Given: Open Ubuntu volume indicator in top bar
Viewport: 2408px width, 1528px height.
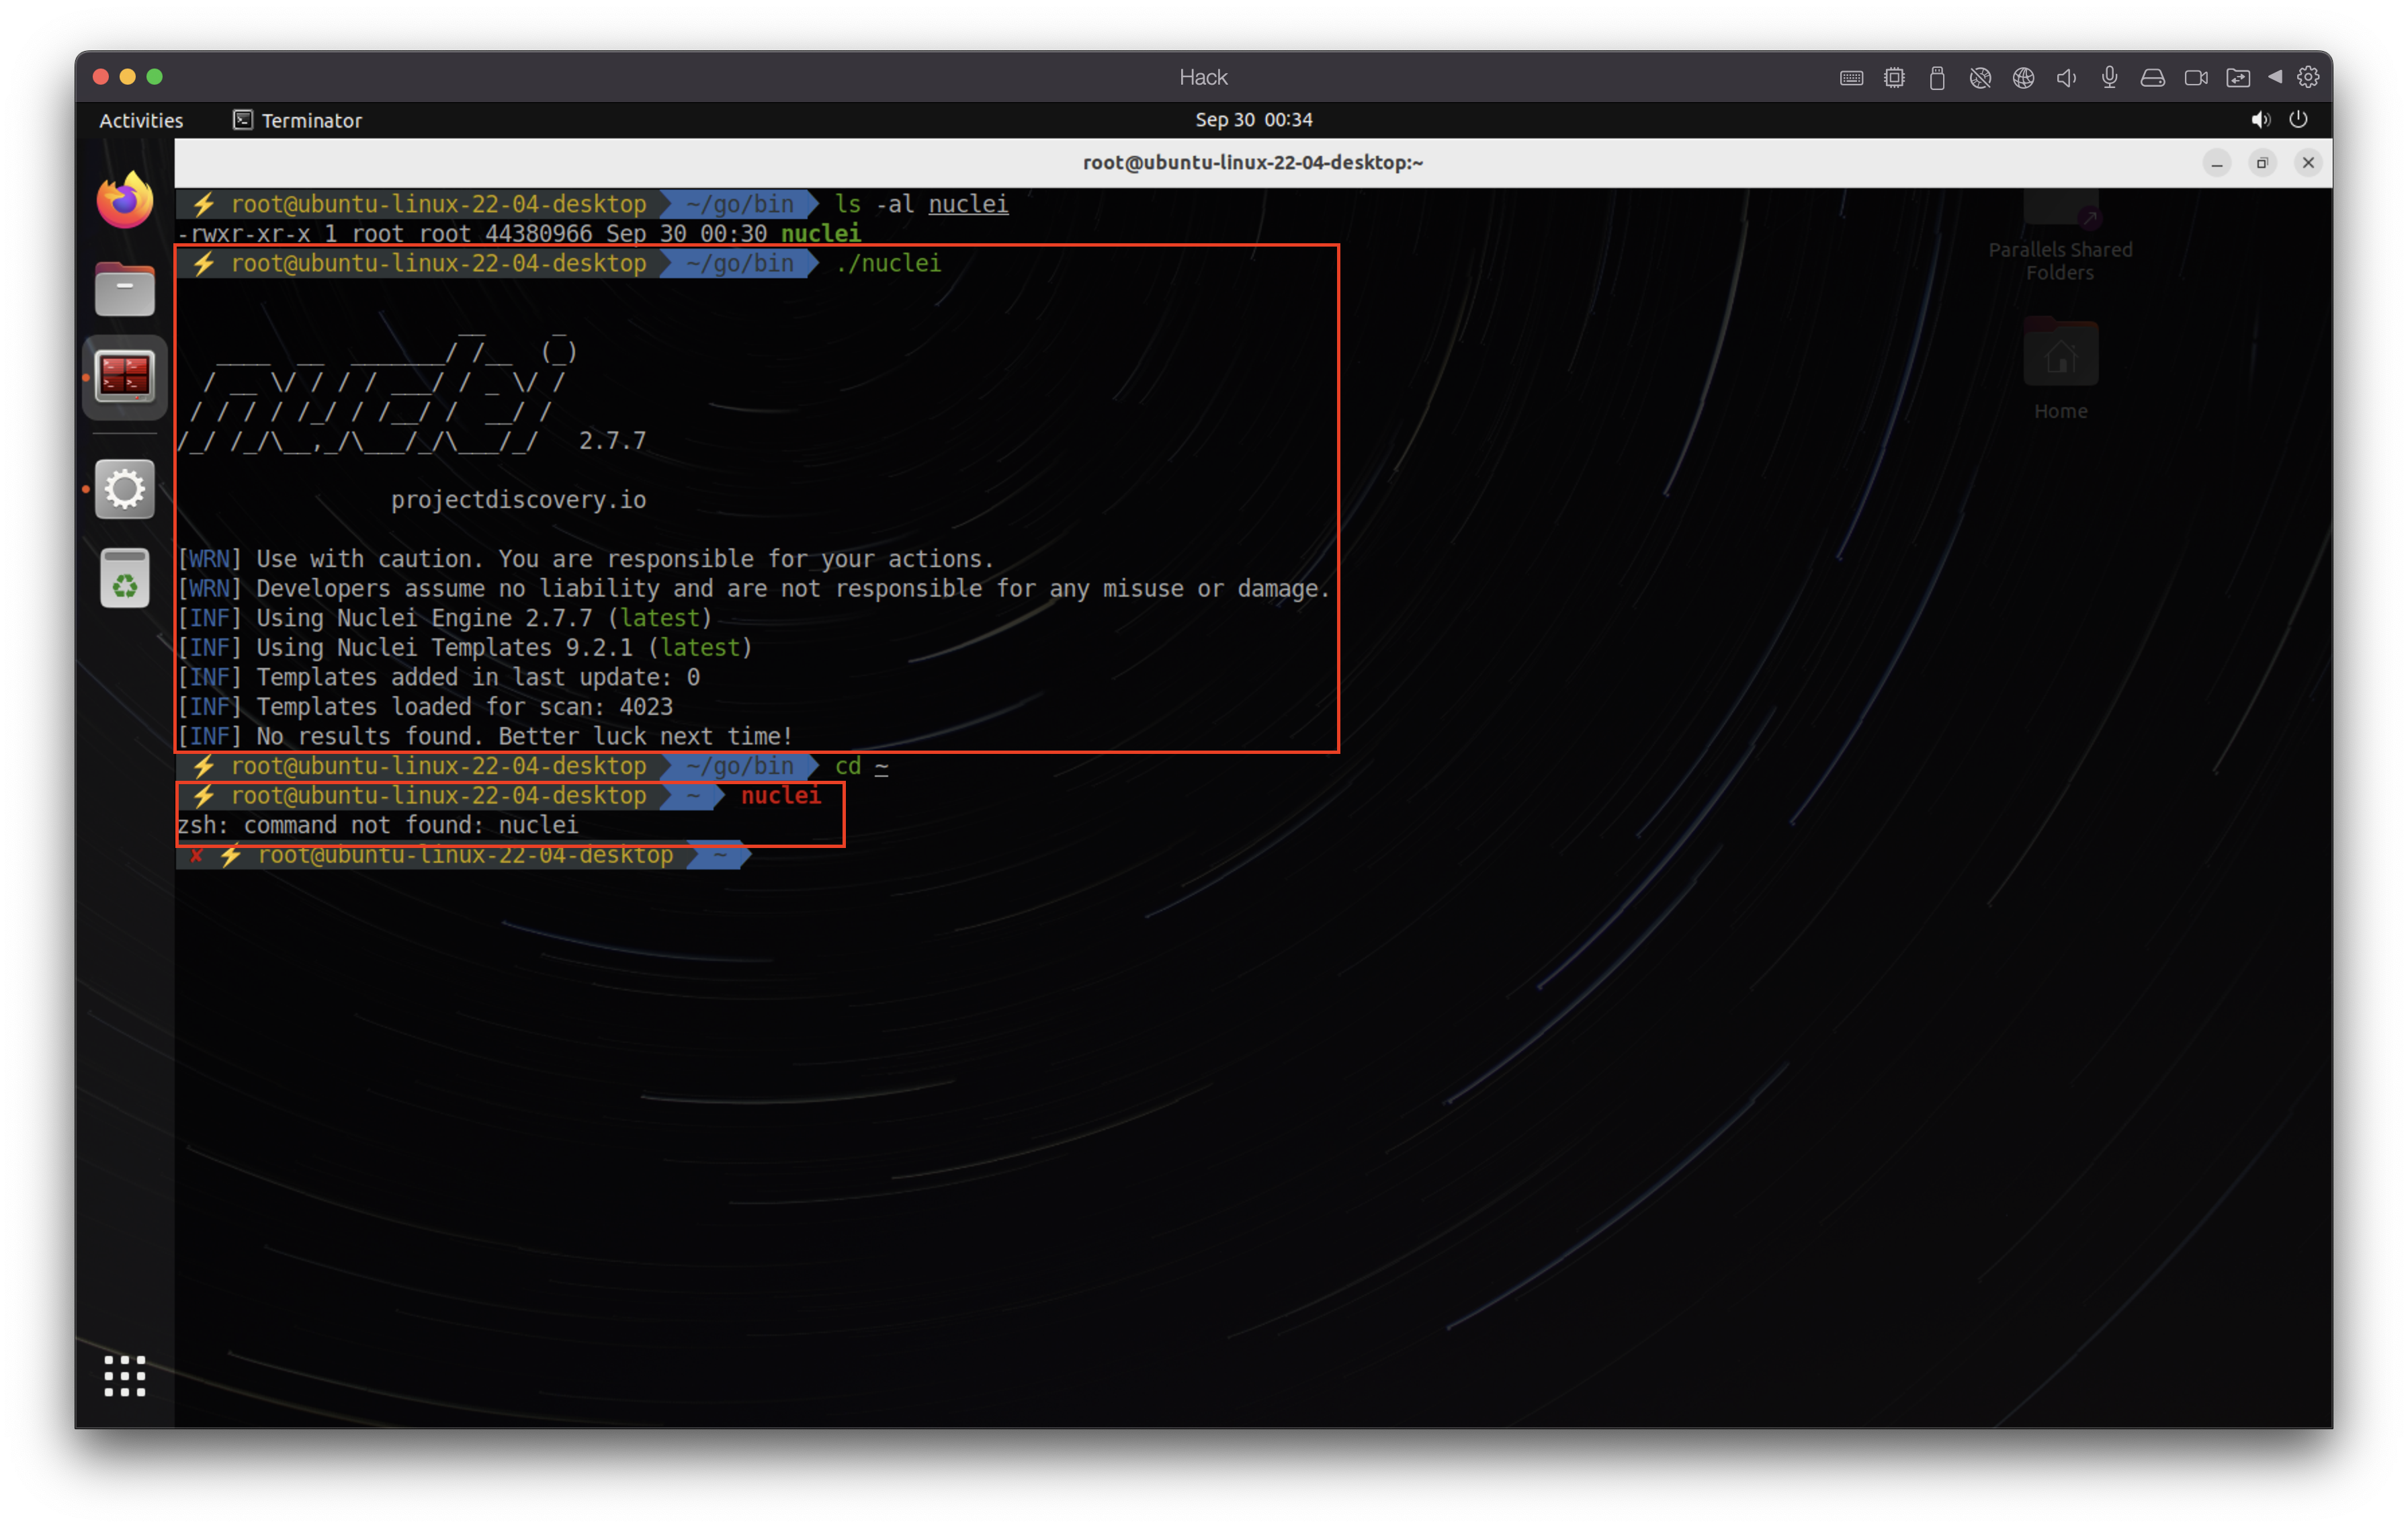Looking at the screenshot, I should coord(2260,120).
